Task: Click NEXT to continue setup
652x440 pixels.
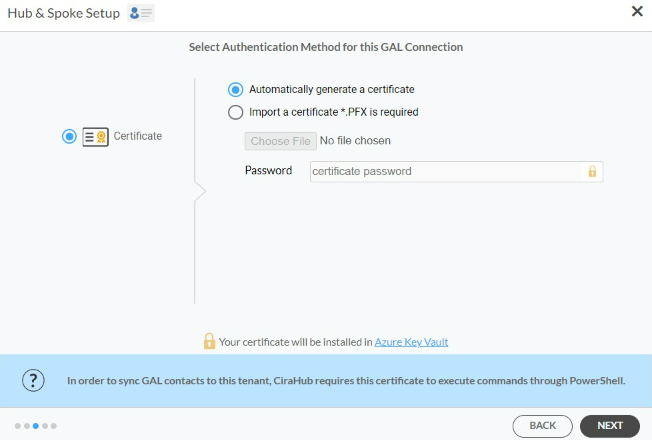Action: click(610, 425)
